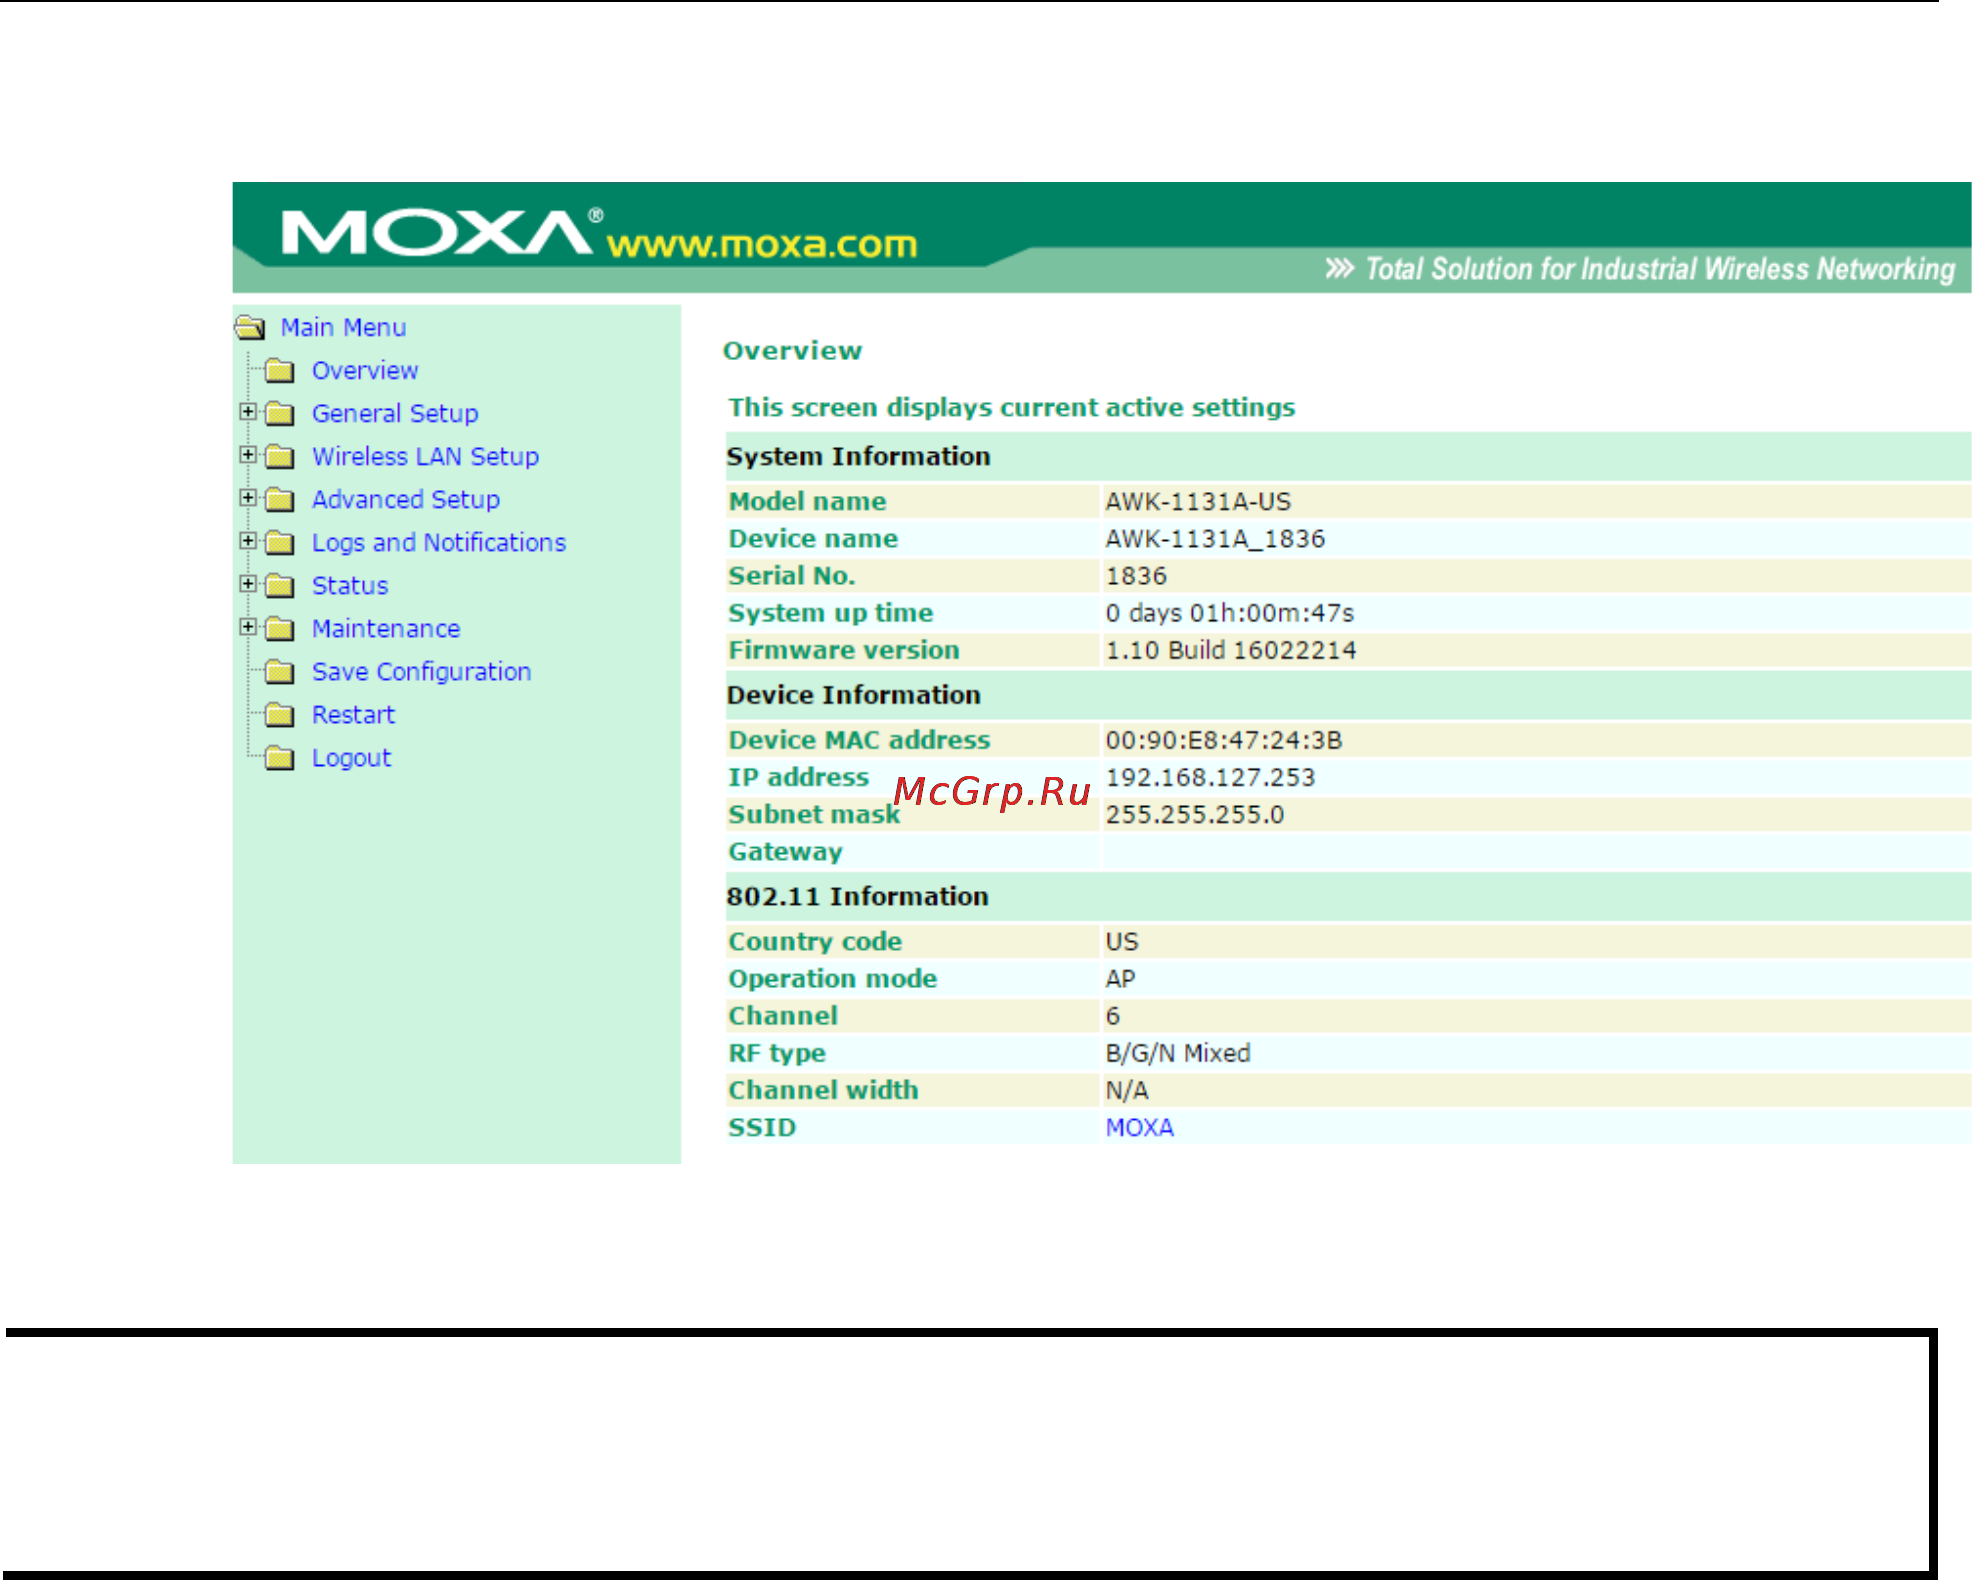
Task: Expand the Wireless LAN Setup tree node
Action: pos(248,454)
